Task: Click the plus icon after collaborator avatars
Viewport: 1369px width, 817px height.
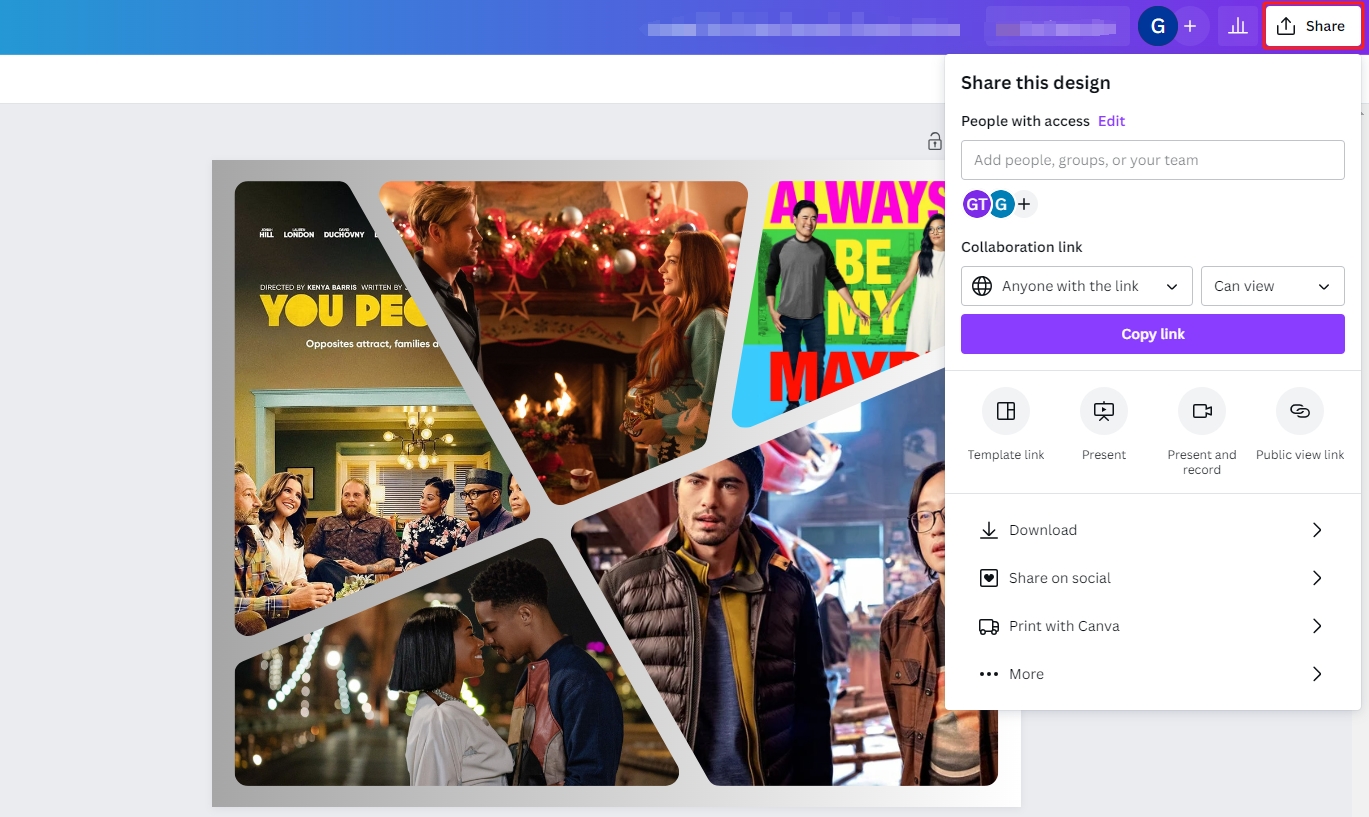Action: (1024, 204)
